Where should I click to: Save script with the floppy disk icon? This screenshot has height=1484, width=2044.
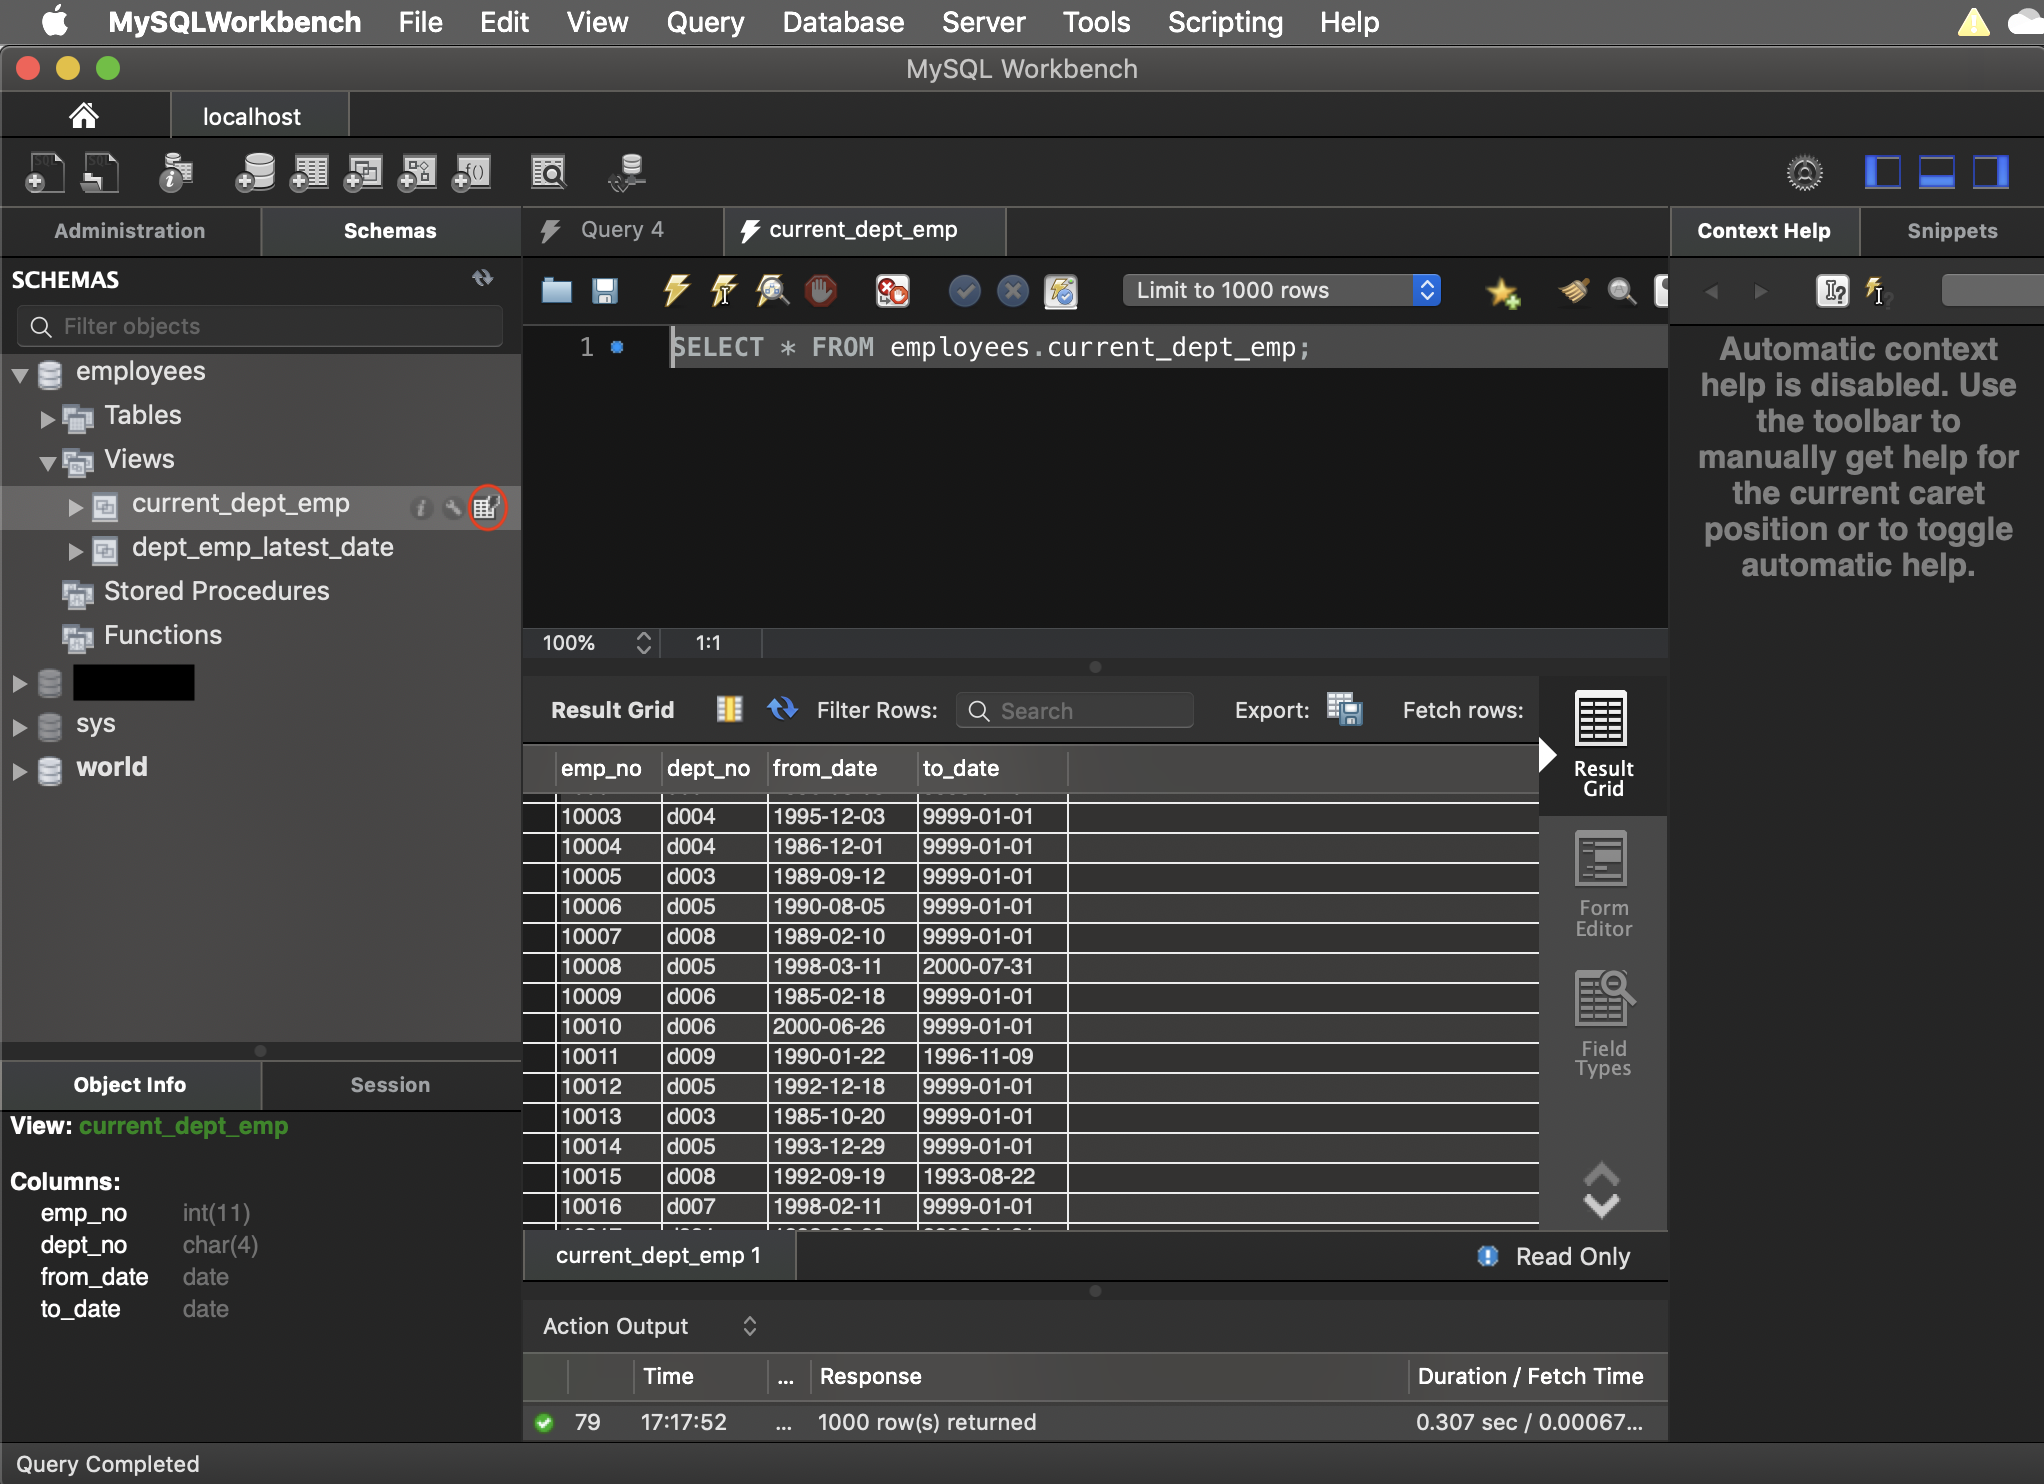click(604, 291)
